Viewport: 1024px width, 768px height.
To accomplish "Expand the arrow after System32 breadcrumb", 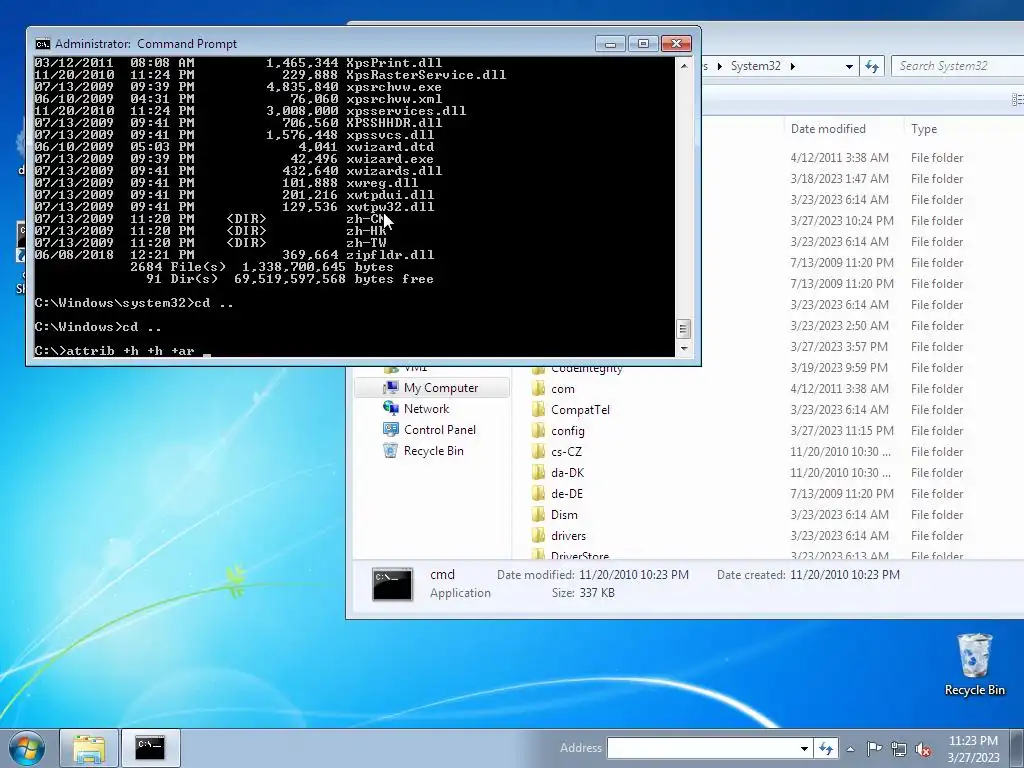I will 793,66.
